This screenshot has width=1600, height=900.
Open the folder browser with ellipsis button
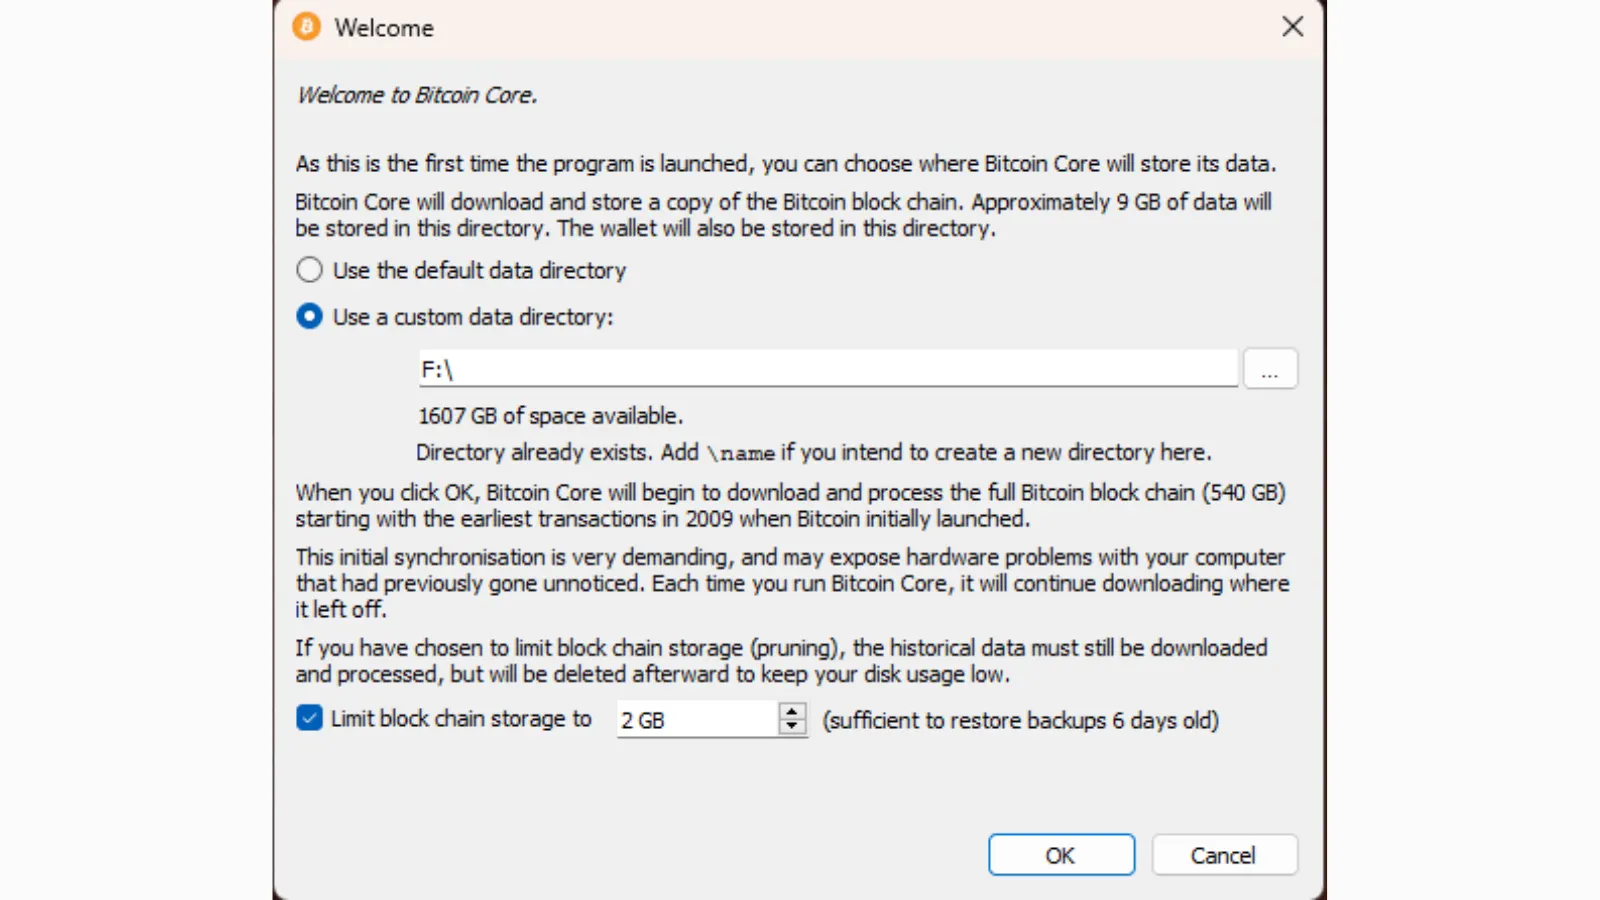pyautogui.click(x=1270, y=369)
